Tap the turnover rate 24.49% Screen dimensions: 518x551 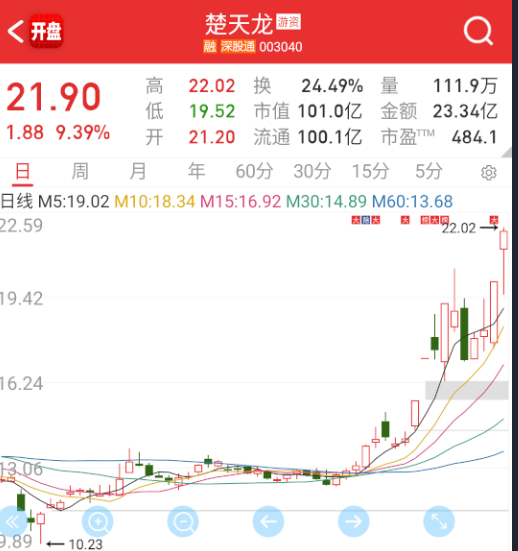pos(332,86)
